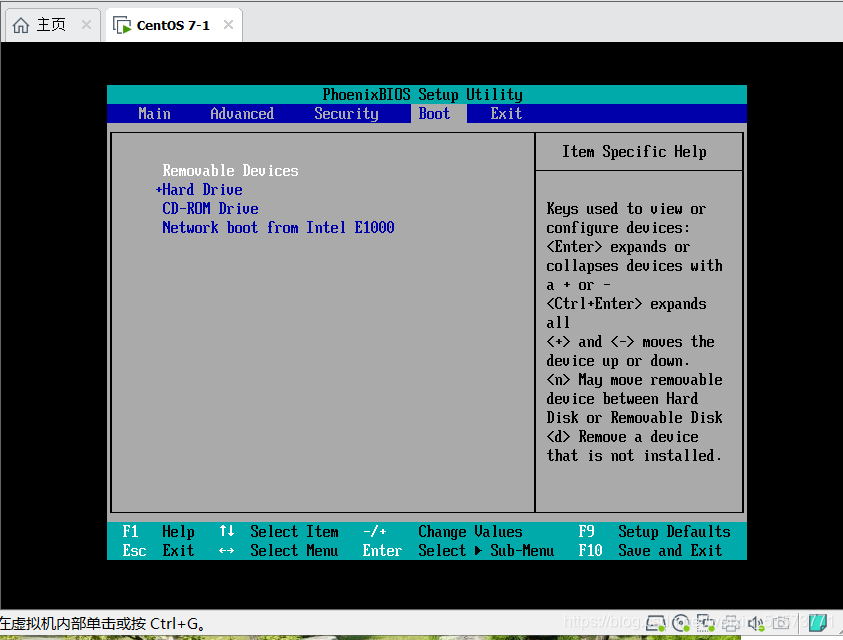
Task: Open the Exit BIOS menu
Action: point(506,113)
